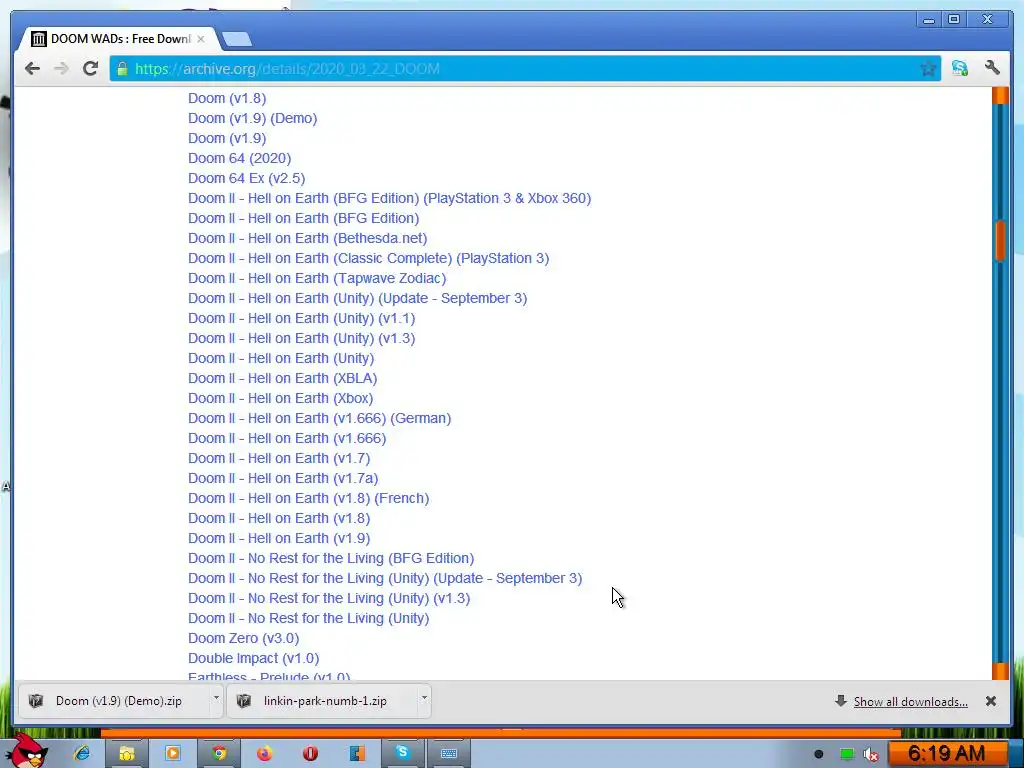This screenshot has height=768, width=1024.
Task: Open Doom II (v1.666) (German) link
Action: pos(319,419)
